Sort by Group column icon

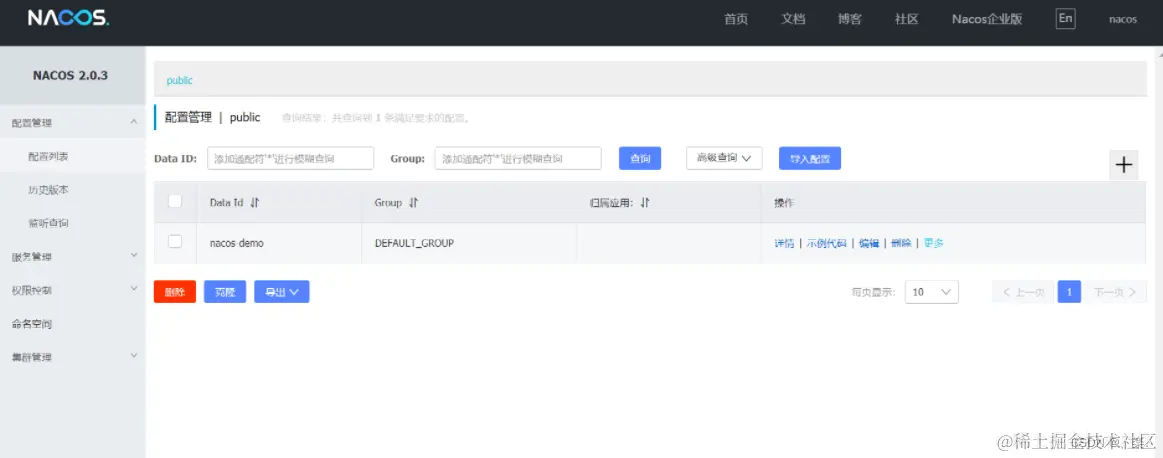pos(414,202)
